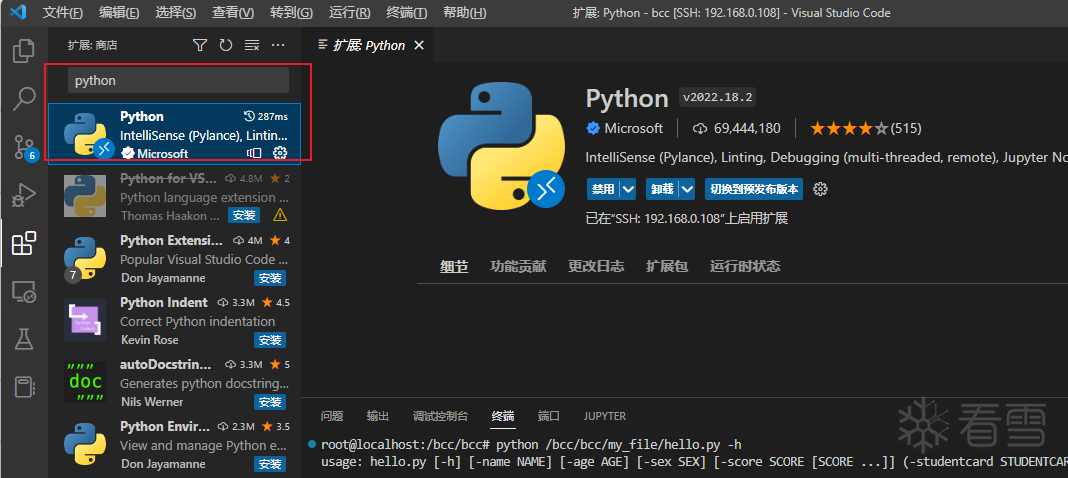Open 输出 output panel tab

tap(377, 416)
